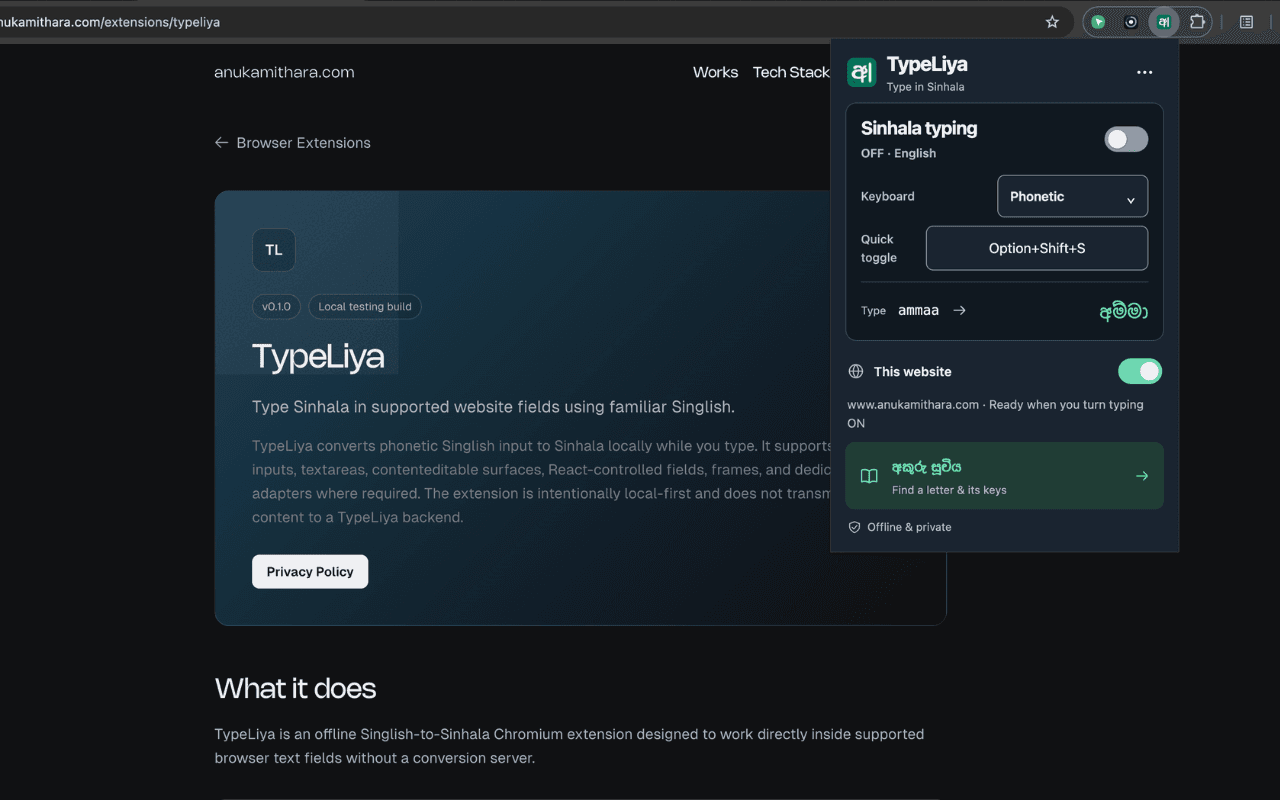The width and height of the screenshot is (1280, 800).
Task: Click the green arrow extension icon in toolbar
Action: tap(1098, 22)
